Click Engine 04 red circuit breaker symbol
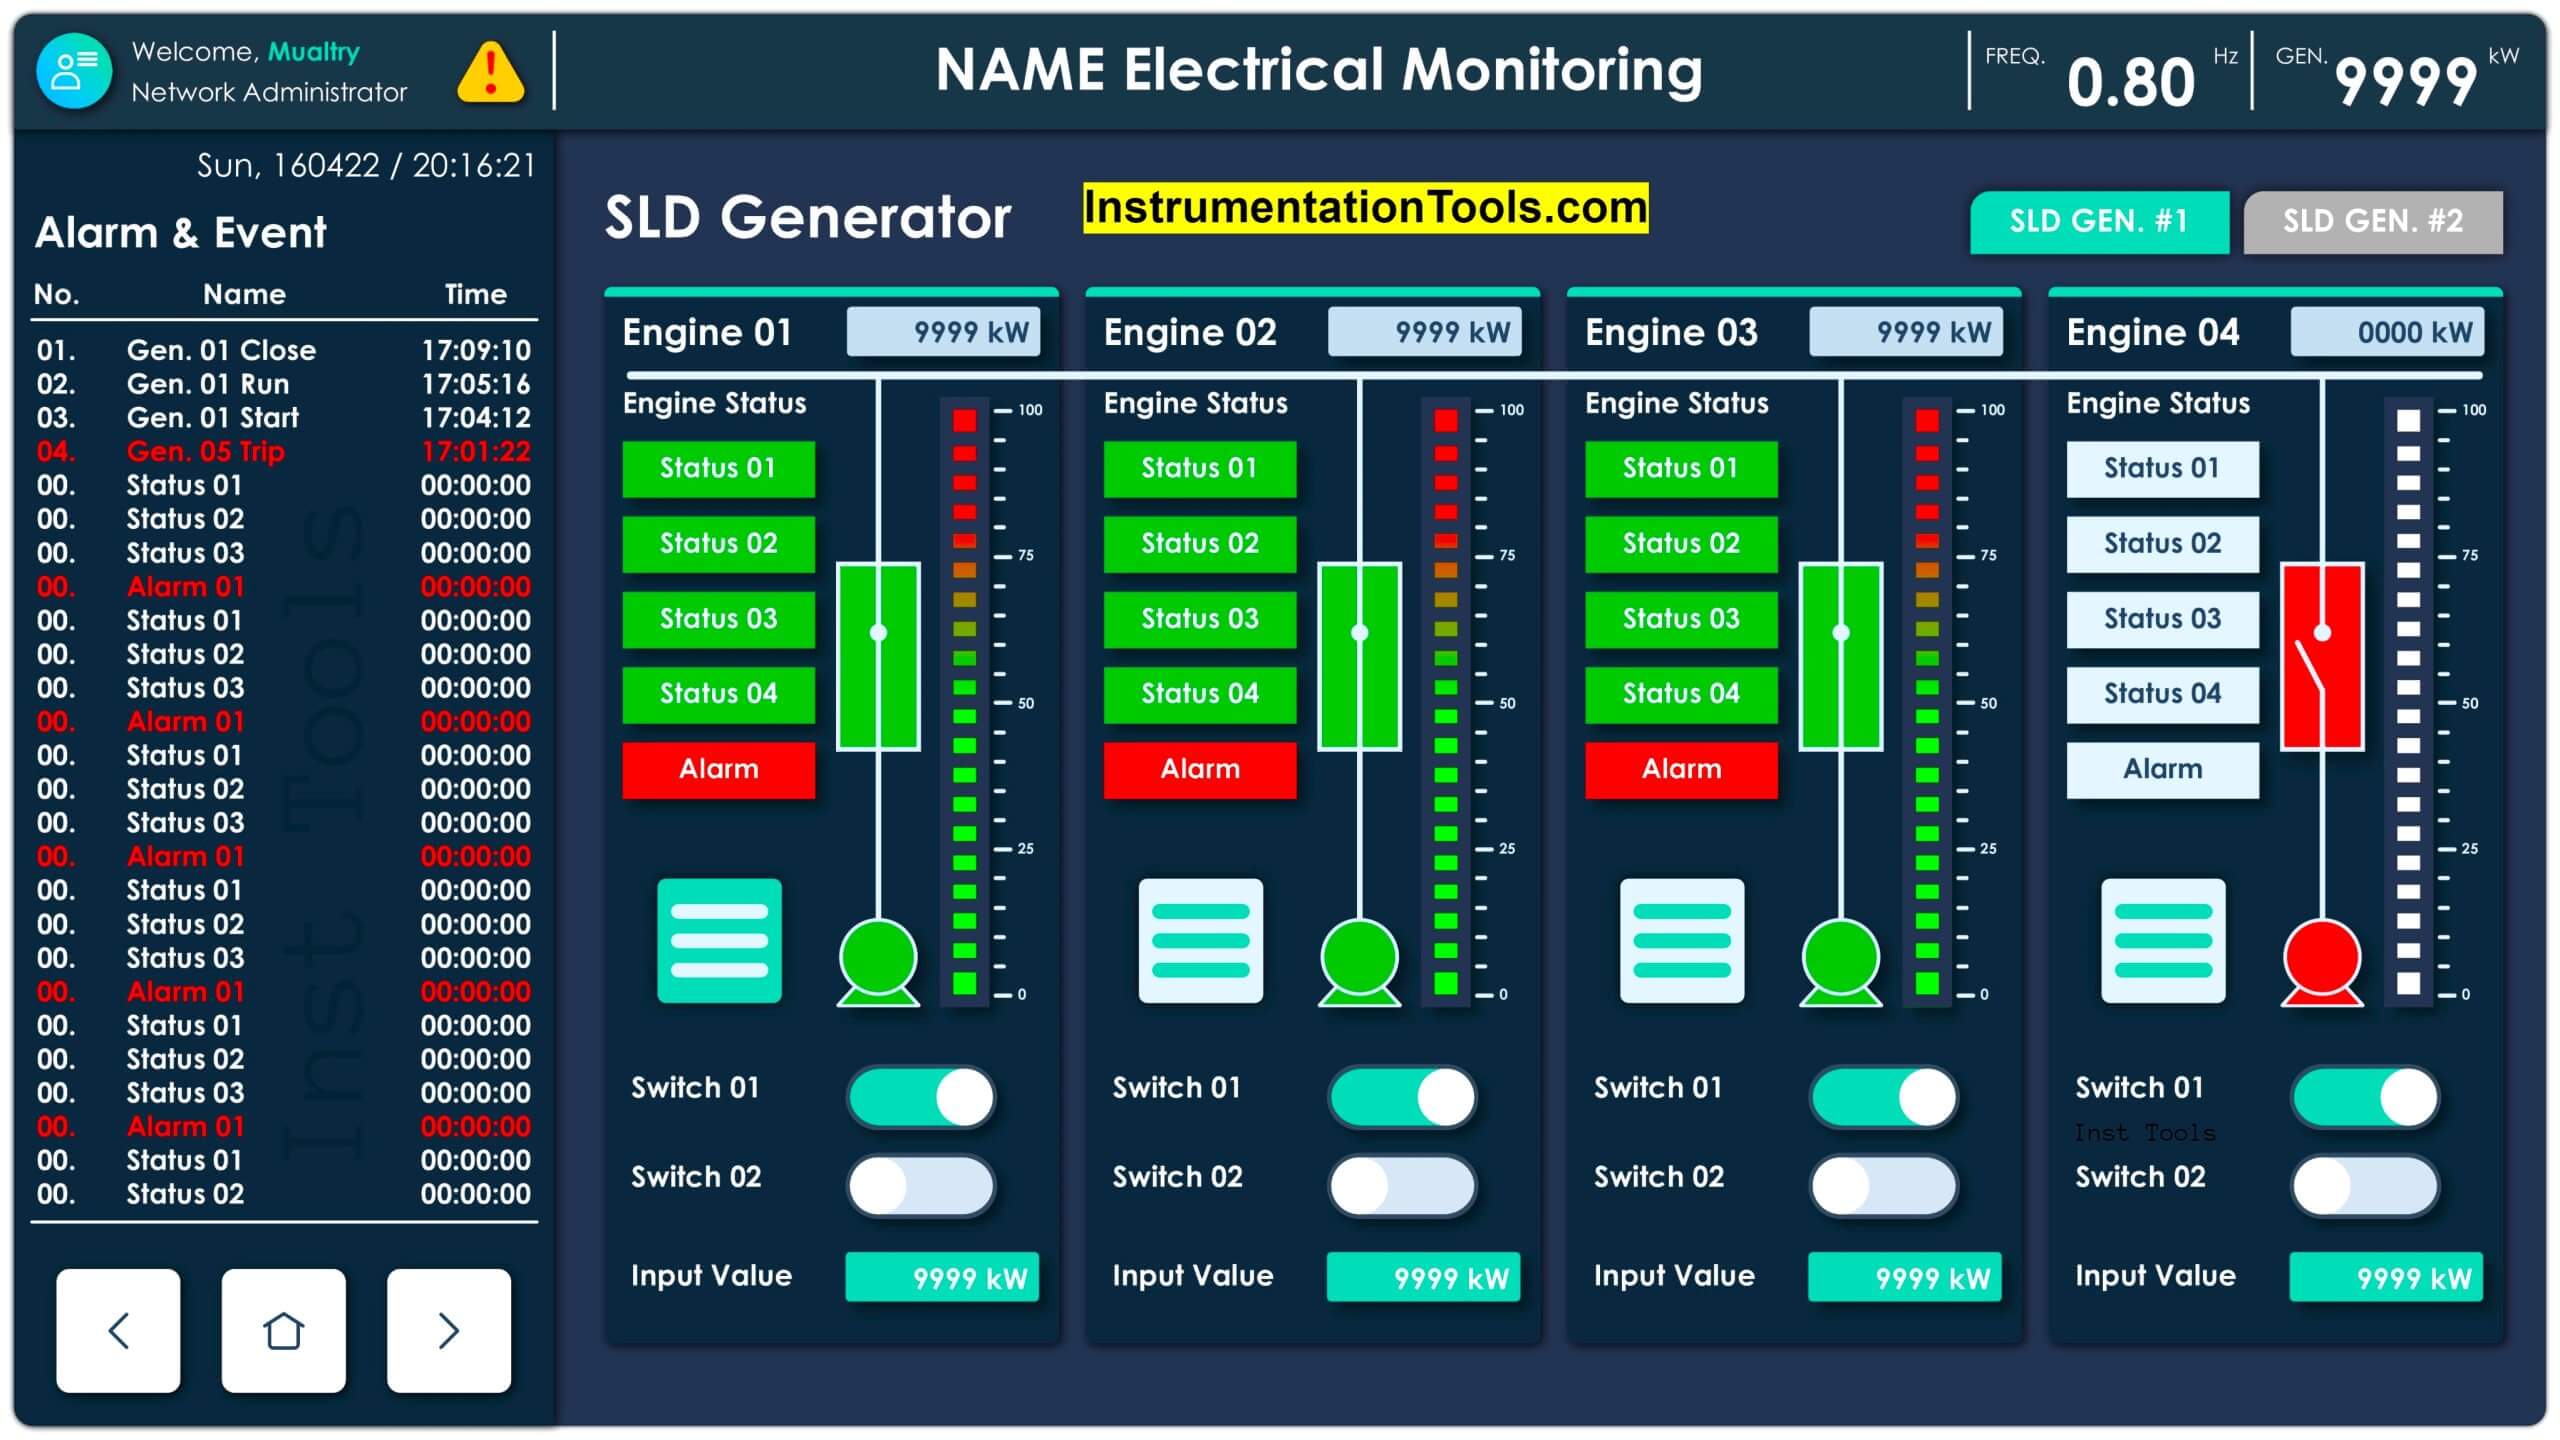The height and width of the screenshot is (1440, 2560). [2322, 656]
